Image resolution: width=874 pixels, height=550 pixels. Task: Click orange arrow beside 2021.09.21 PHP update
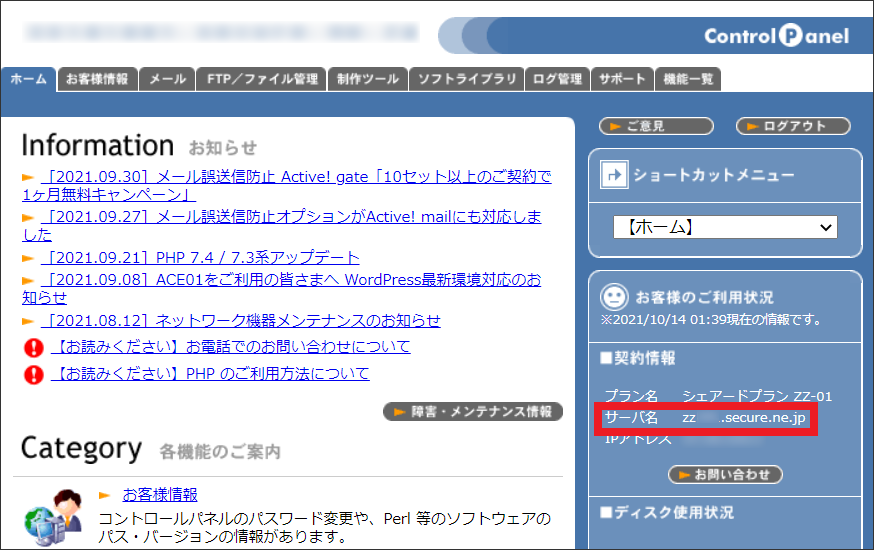click(x=28, y=258)
